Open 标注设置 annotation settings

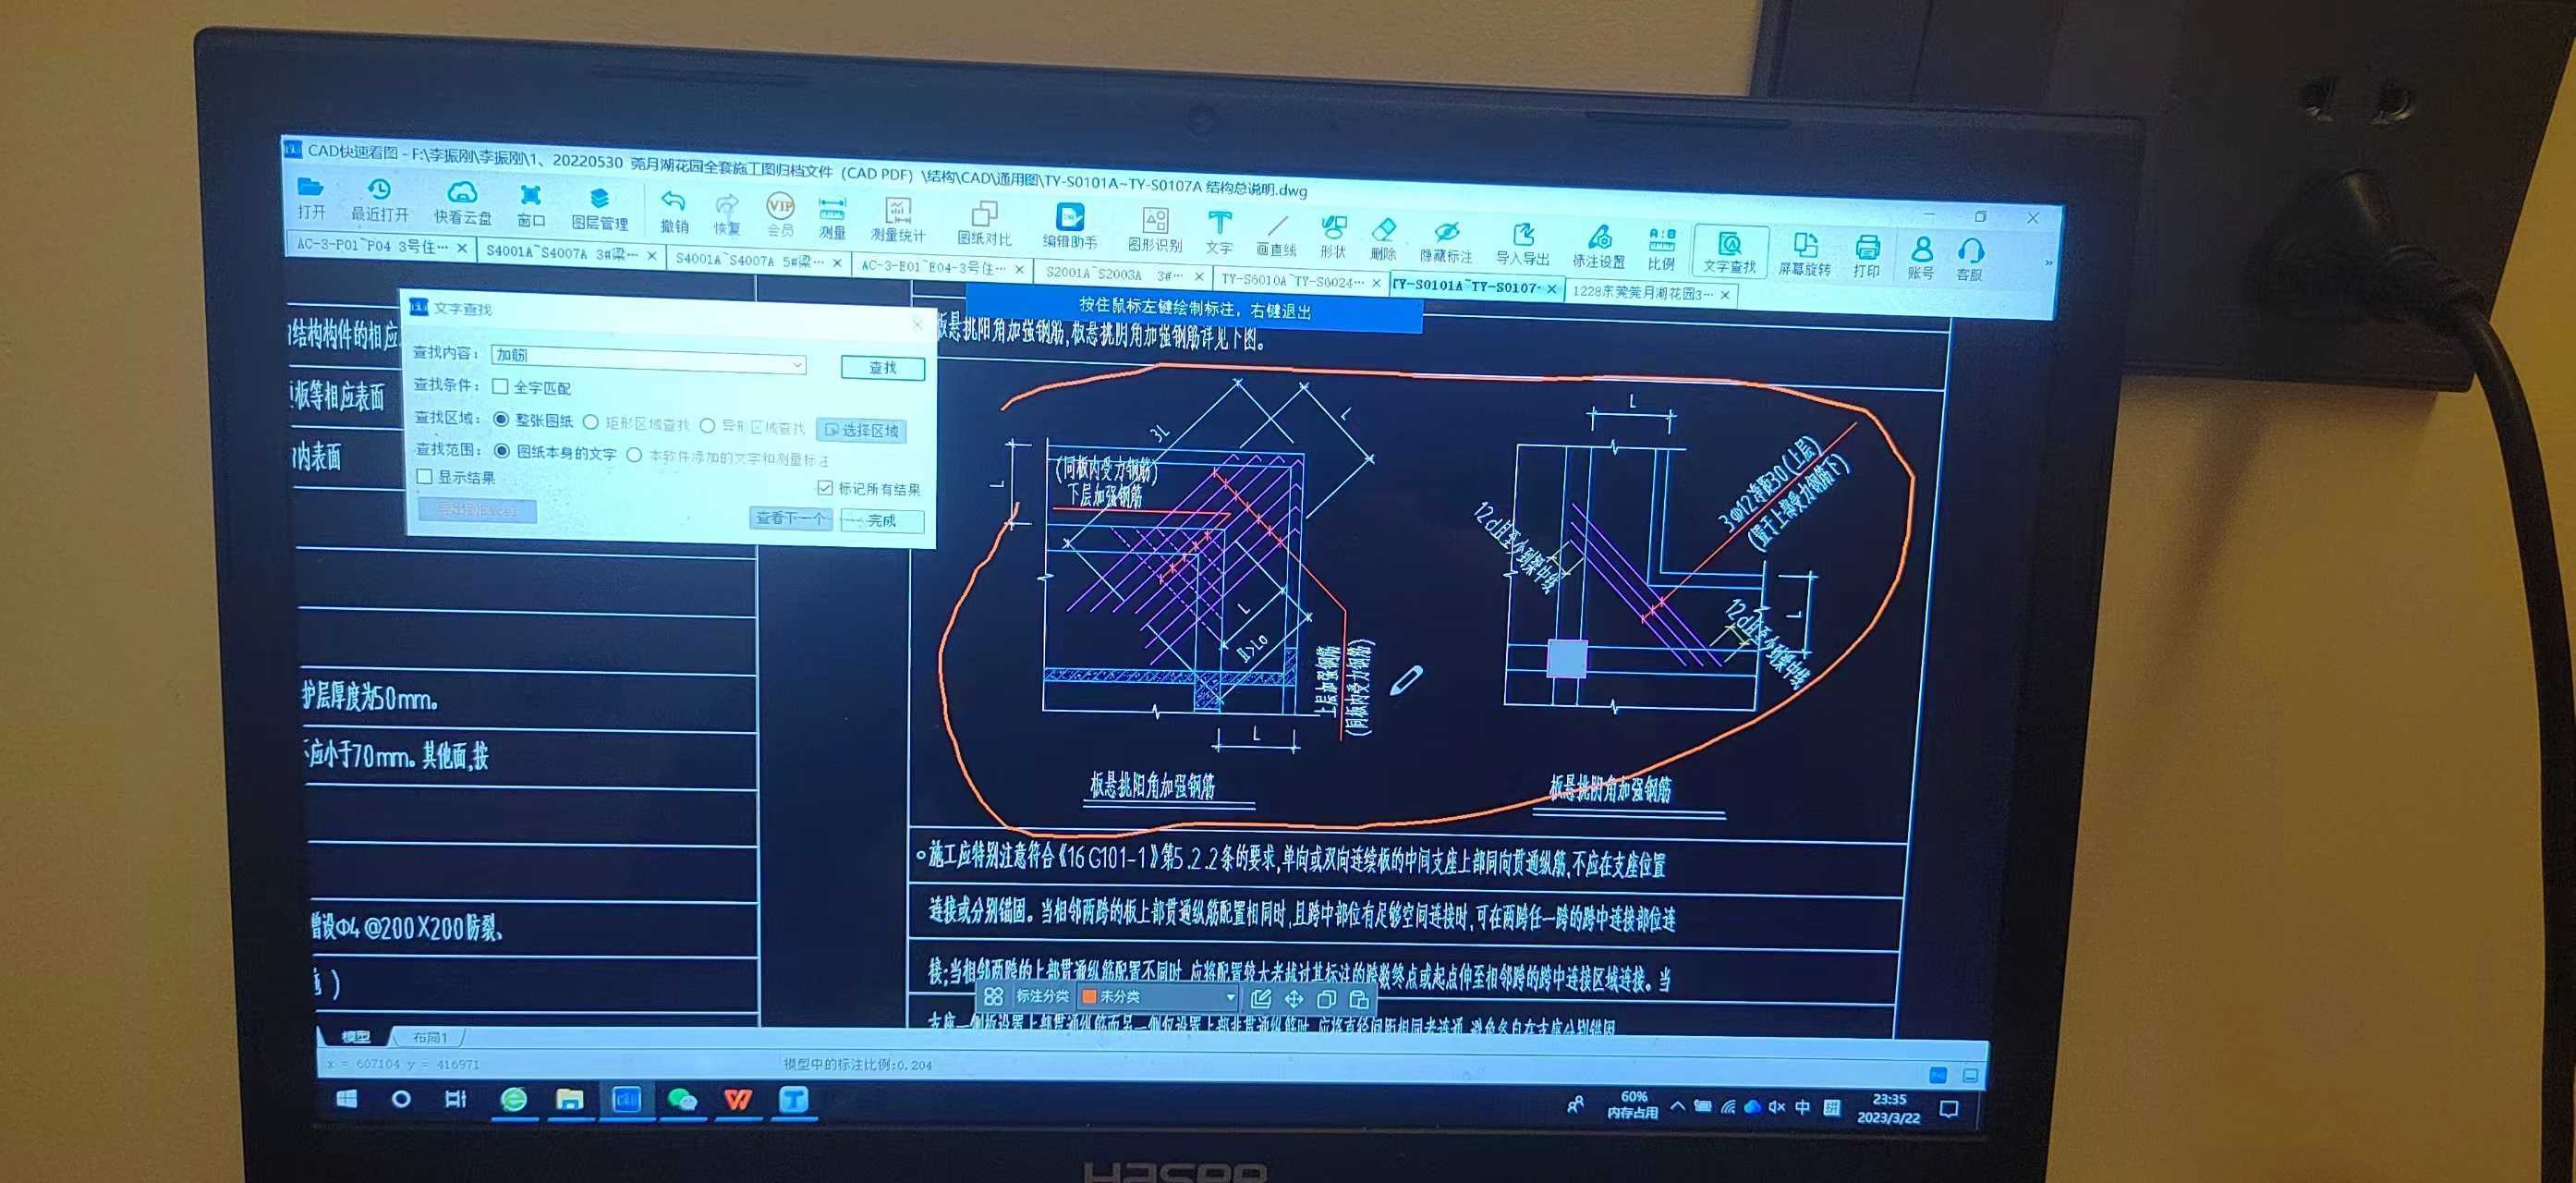coord(1598,248)
